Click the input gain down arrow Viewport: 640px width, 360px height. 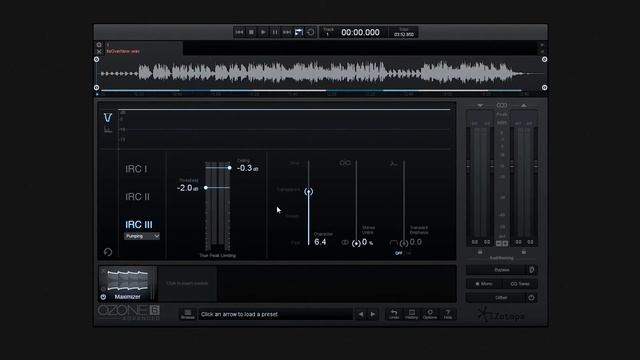480,105
